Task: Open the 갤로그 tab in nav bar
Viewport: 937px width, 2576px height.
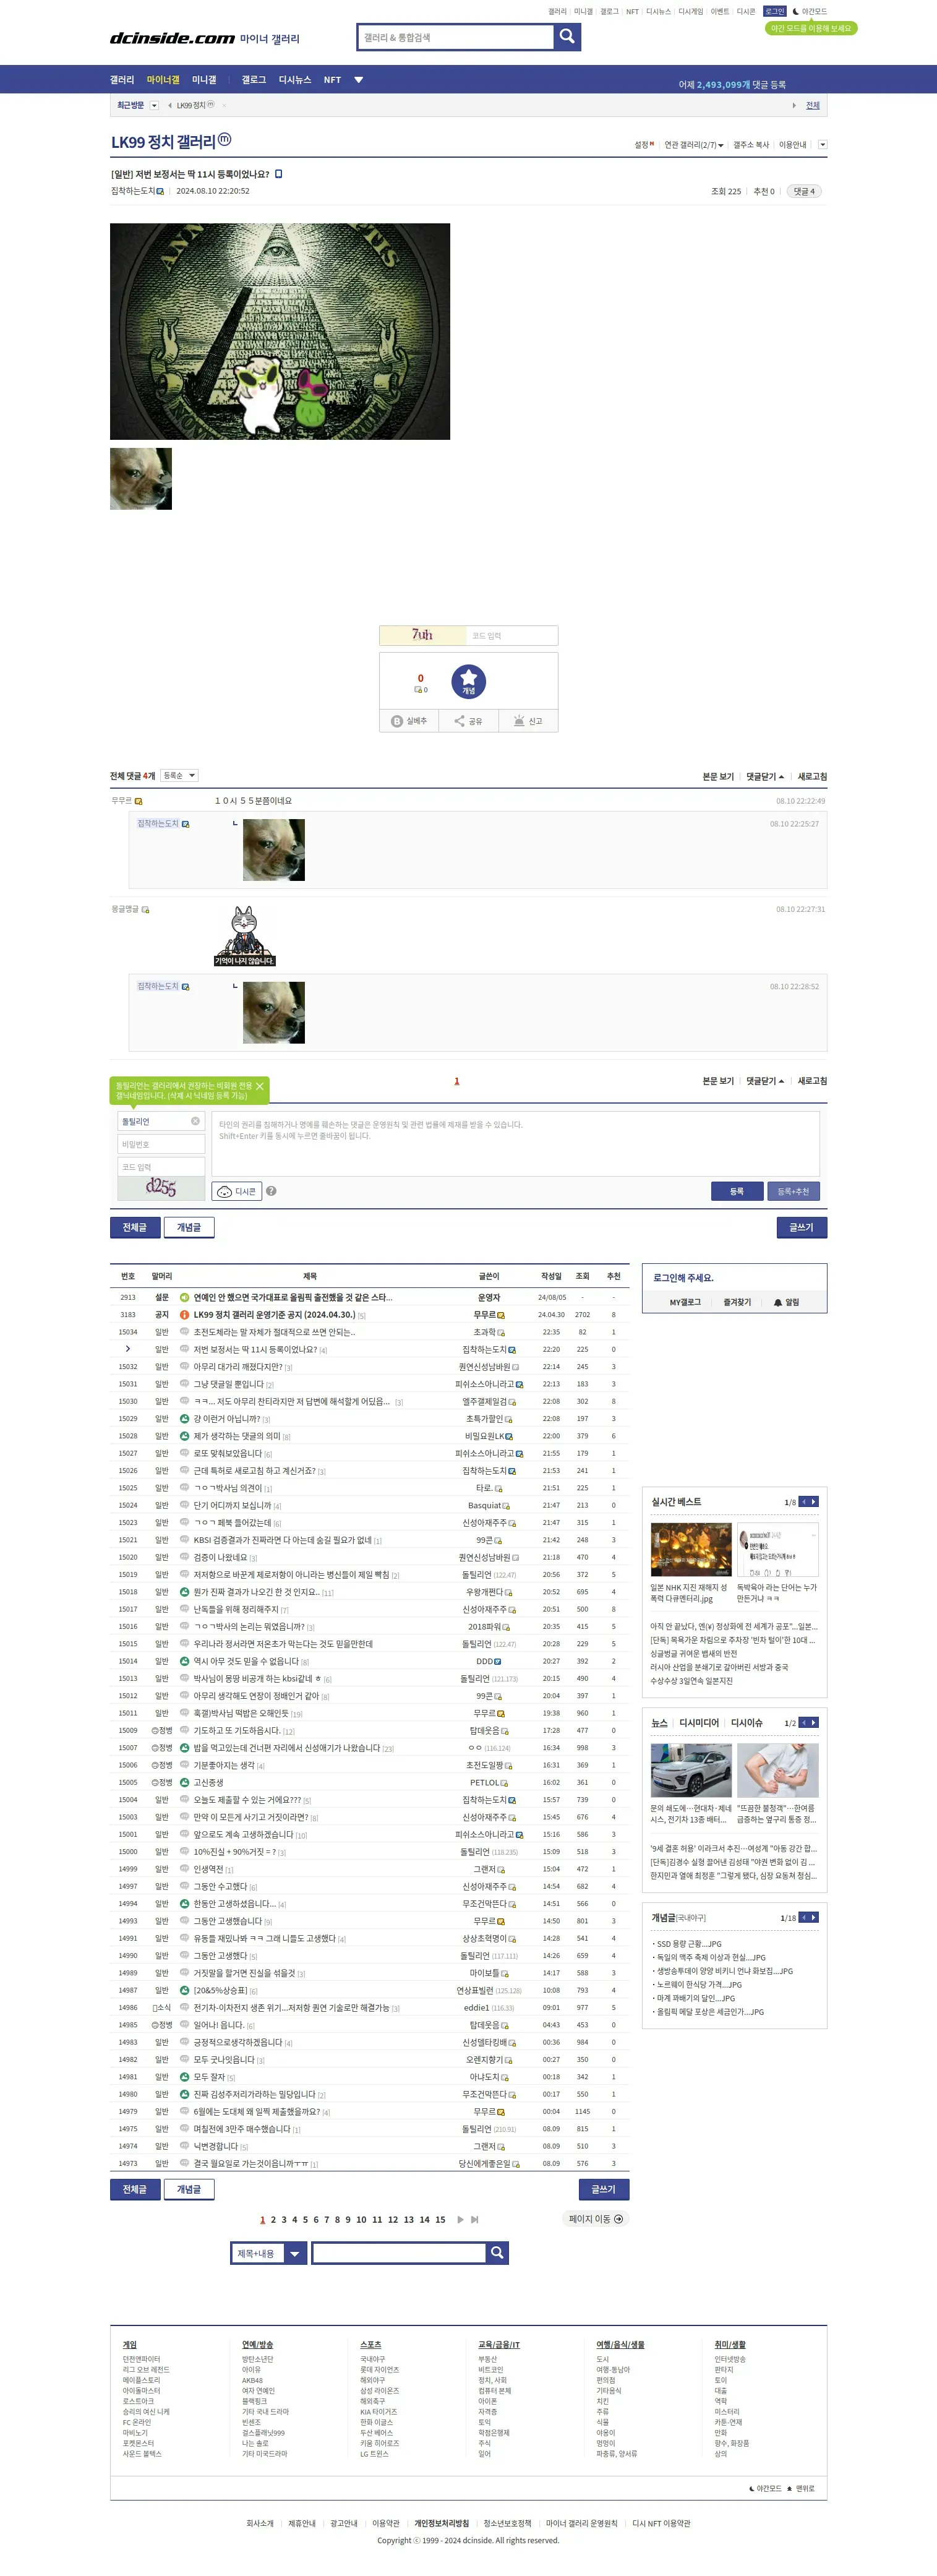Action: point(253,80)
